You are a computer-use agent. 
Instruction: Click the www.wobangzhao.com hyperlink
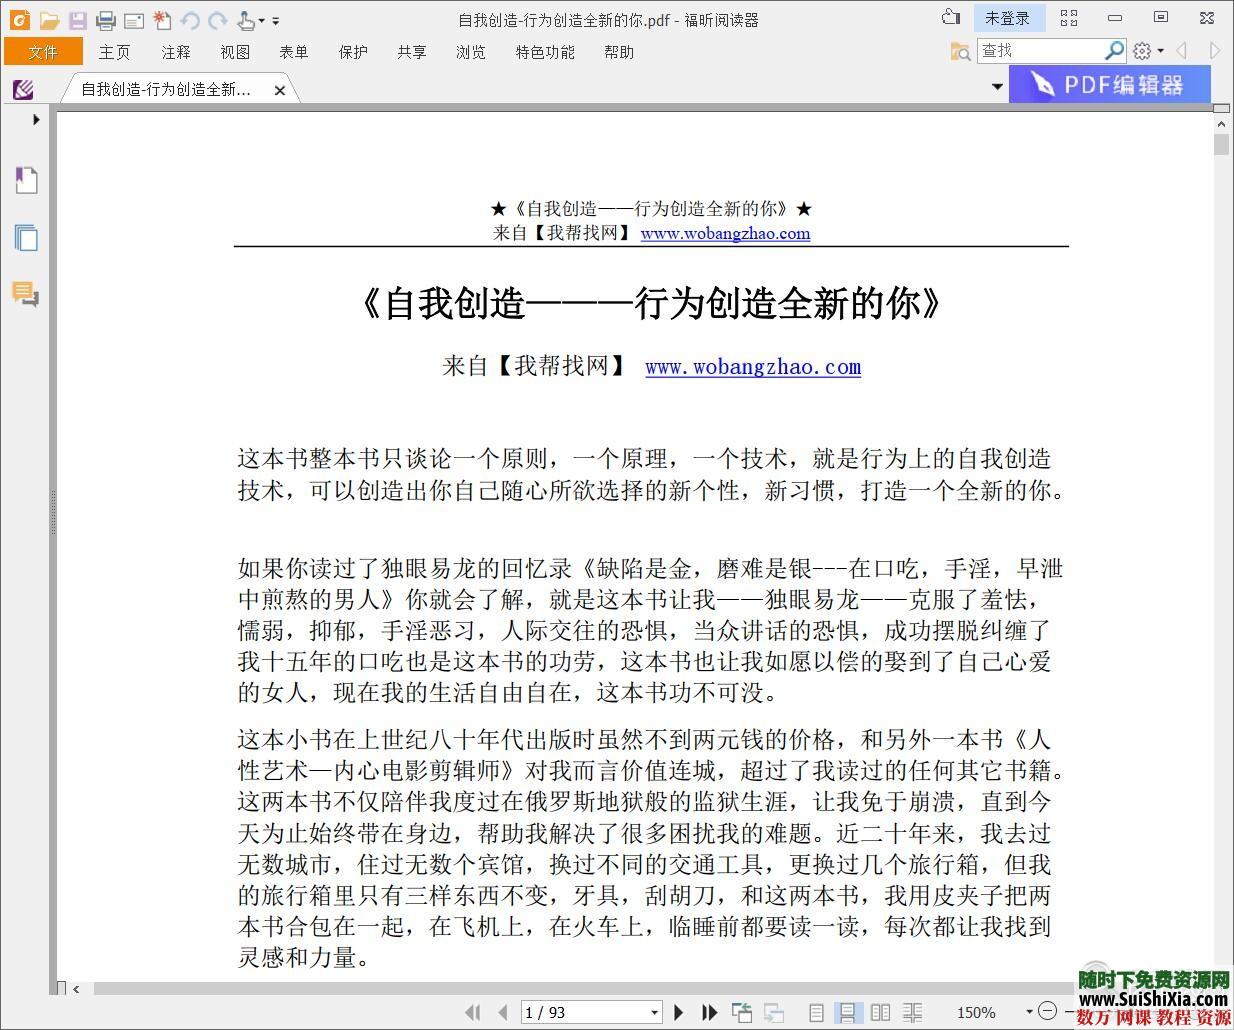(x=752, y=366)
